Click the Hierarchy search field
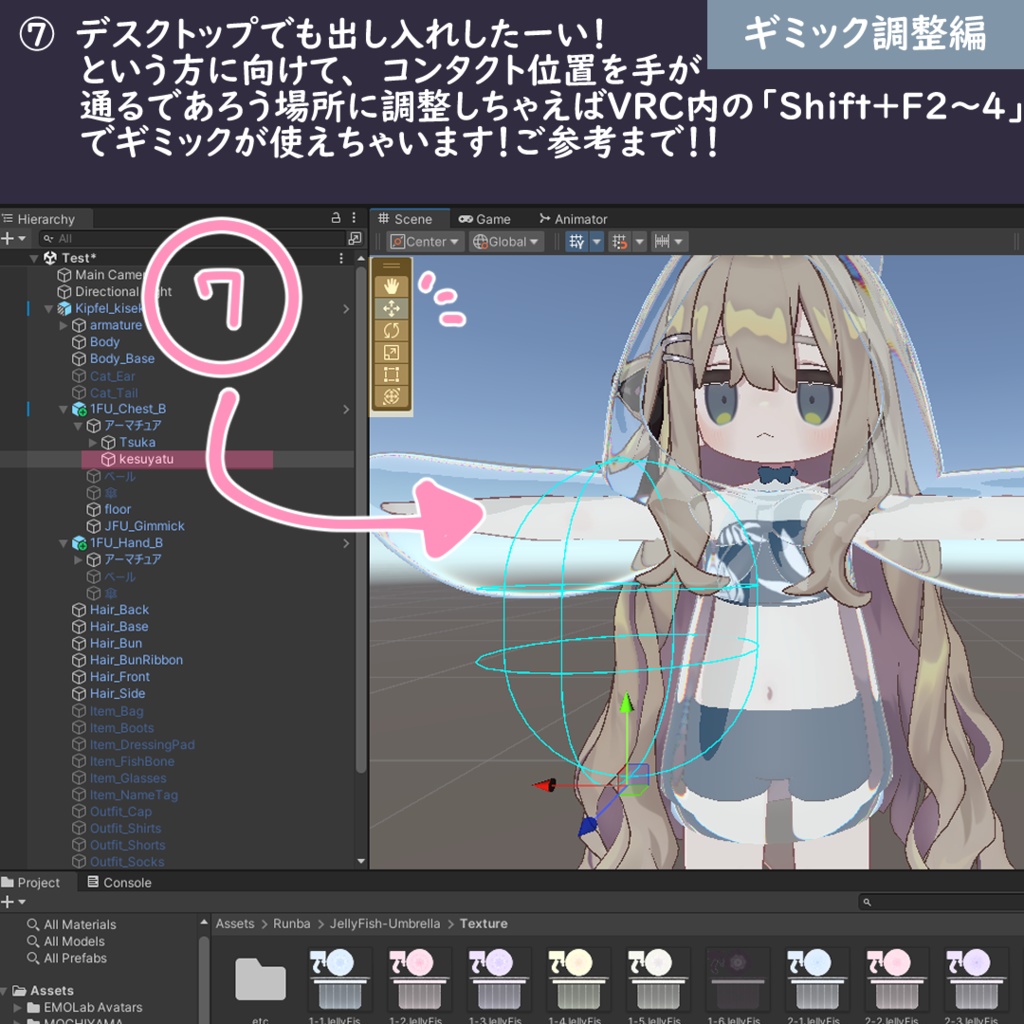Viewport: 1024px width, 1024px height. tap(192, 238)
